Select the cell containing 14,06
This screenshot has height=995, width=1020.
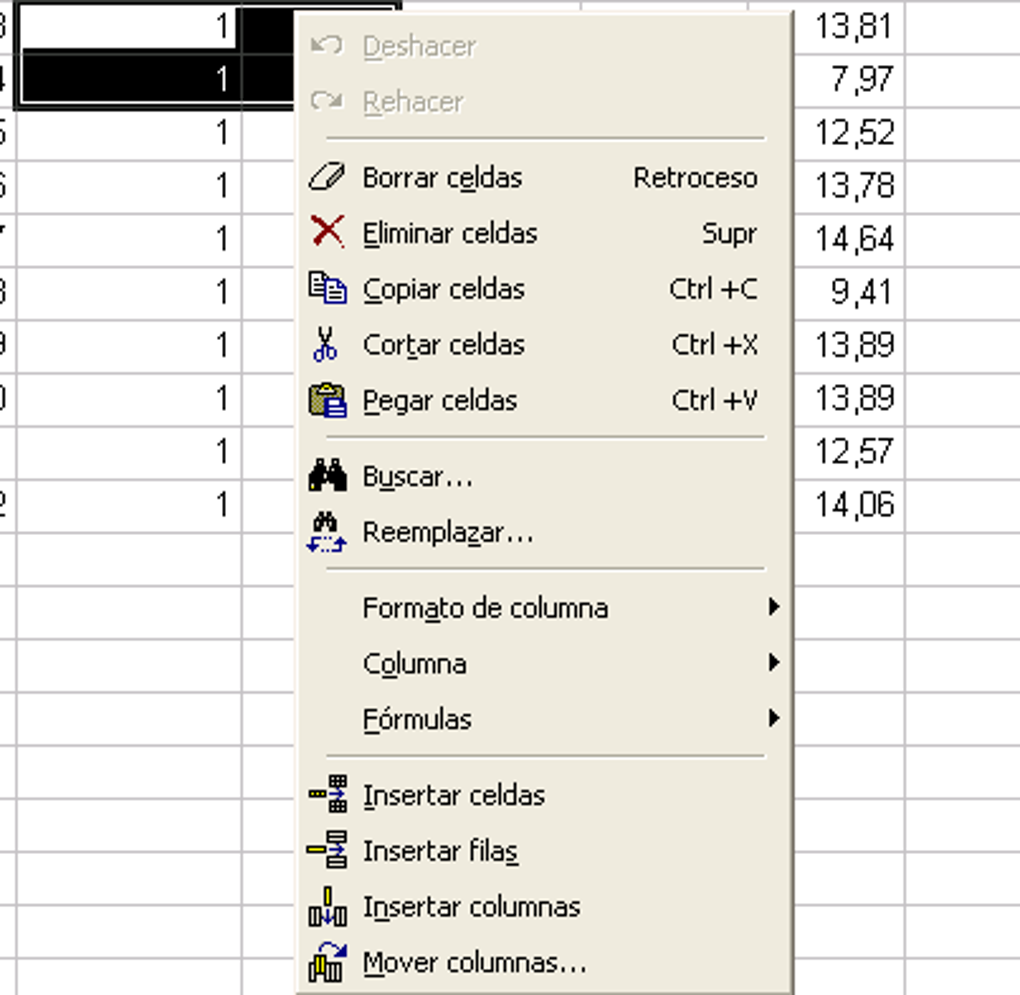click(x=852, y=505)
